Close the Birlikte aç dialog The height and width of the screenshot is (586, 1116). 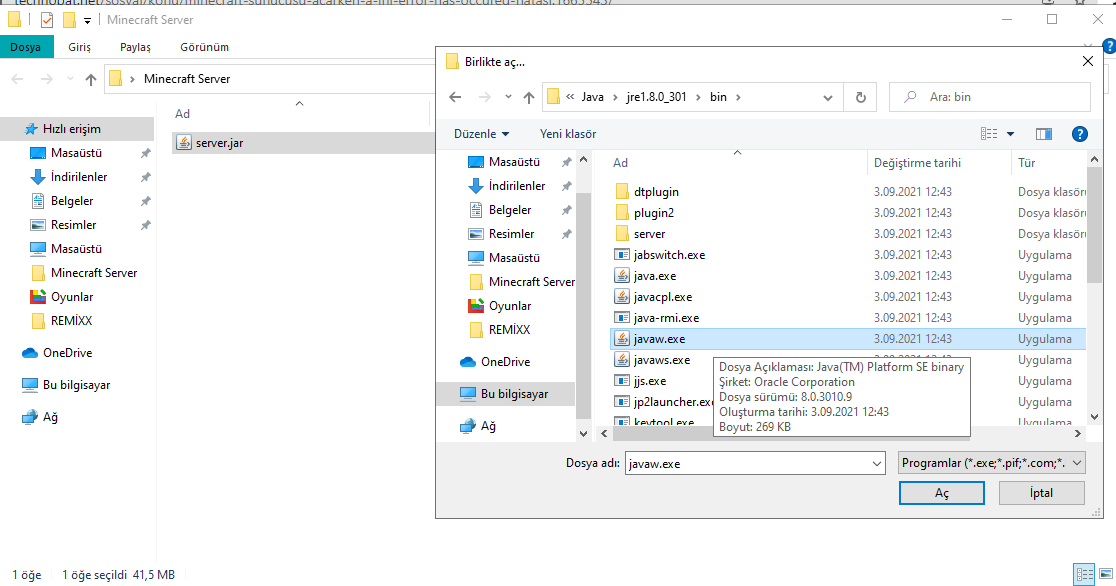tap(1088, 61)
